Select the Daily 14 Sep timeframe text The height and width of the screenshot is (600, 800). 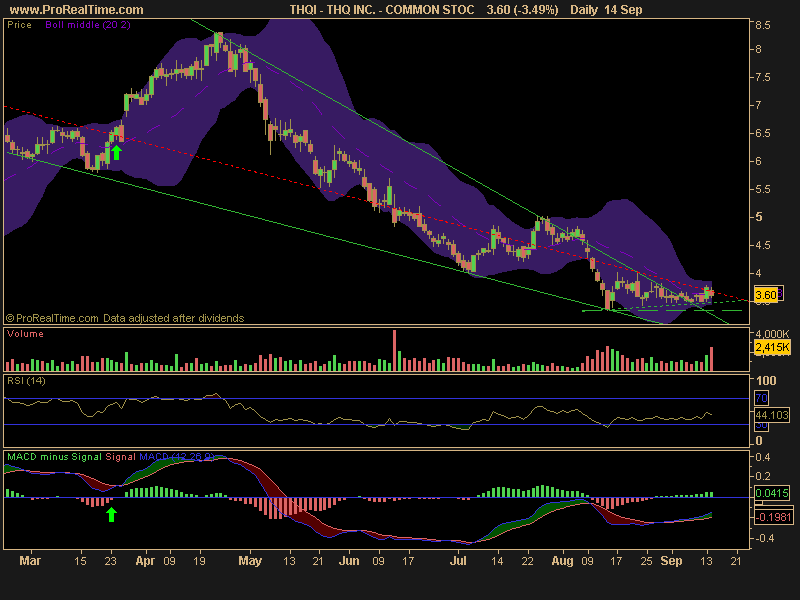point(606,10)
